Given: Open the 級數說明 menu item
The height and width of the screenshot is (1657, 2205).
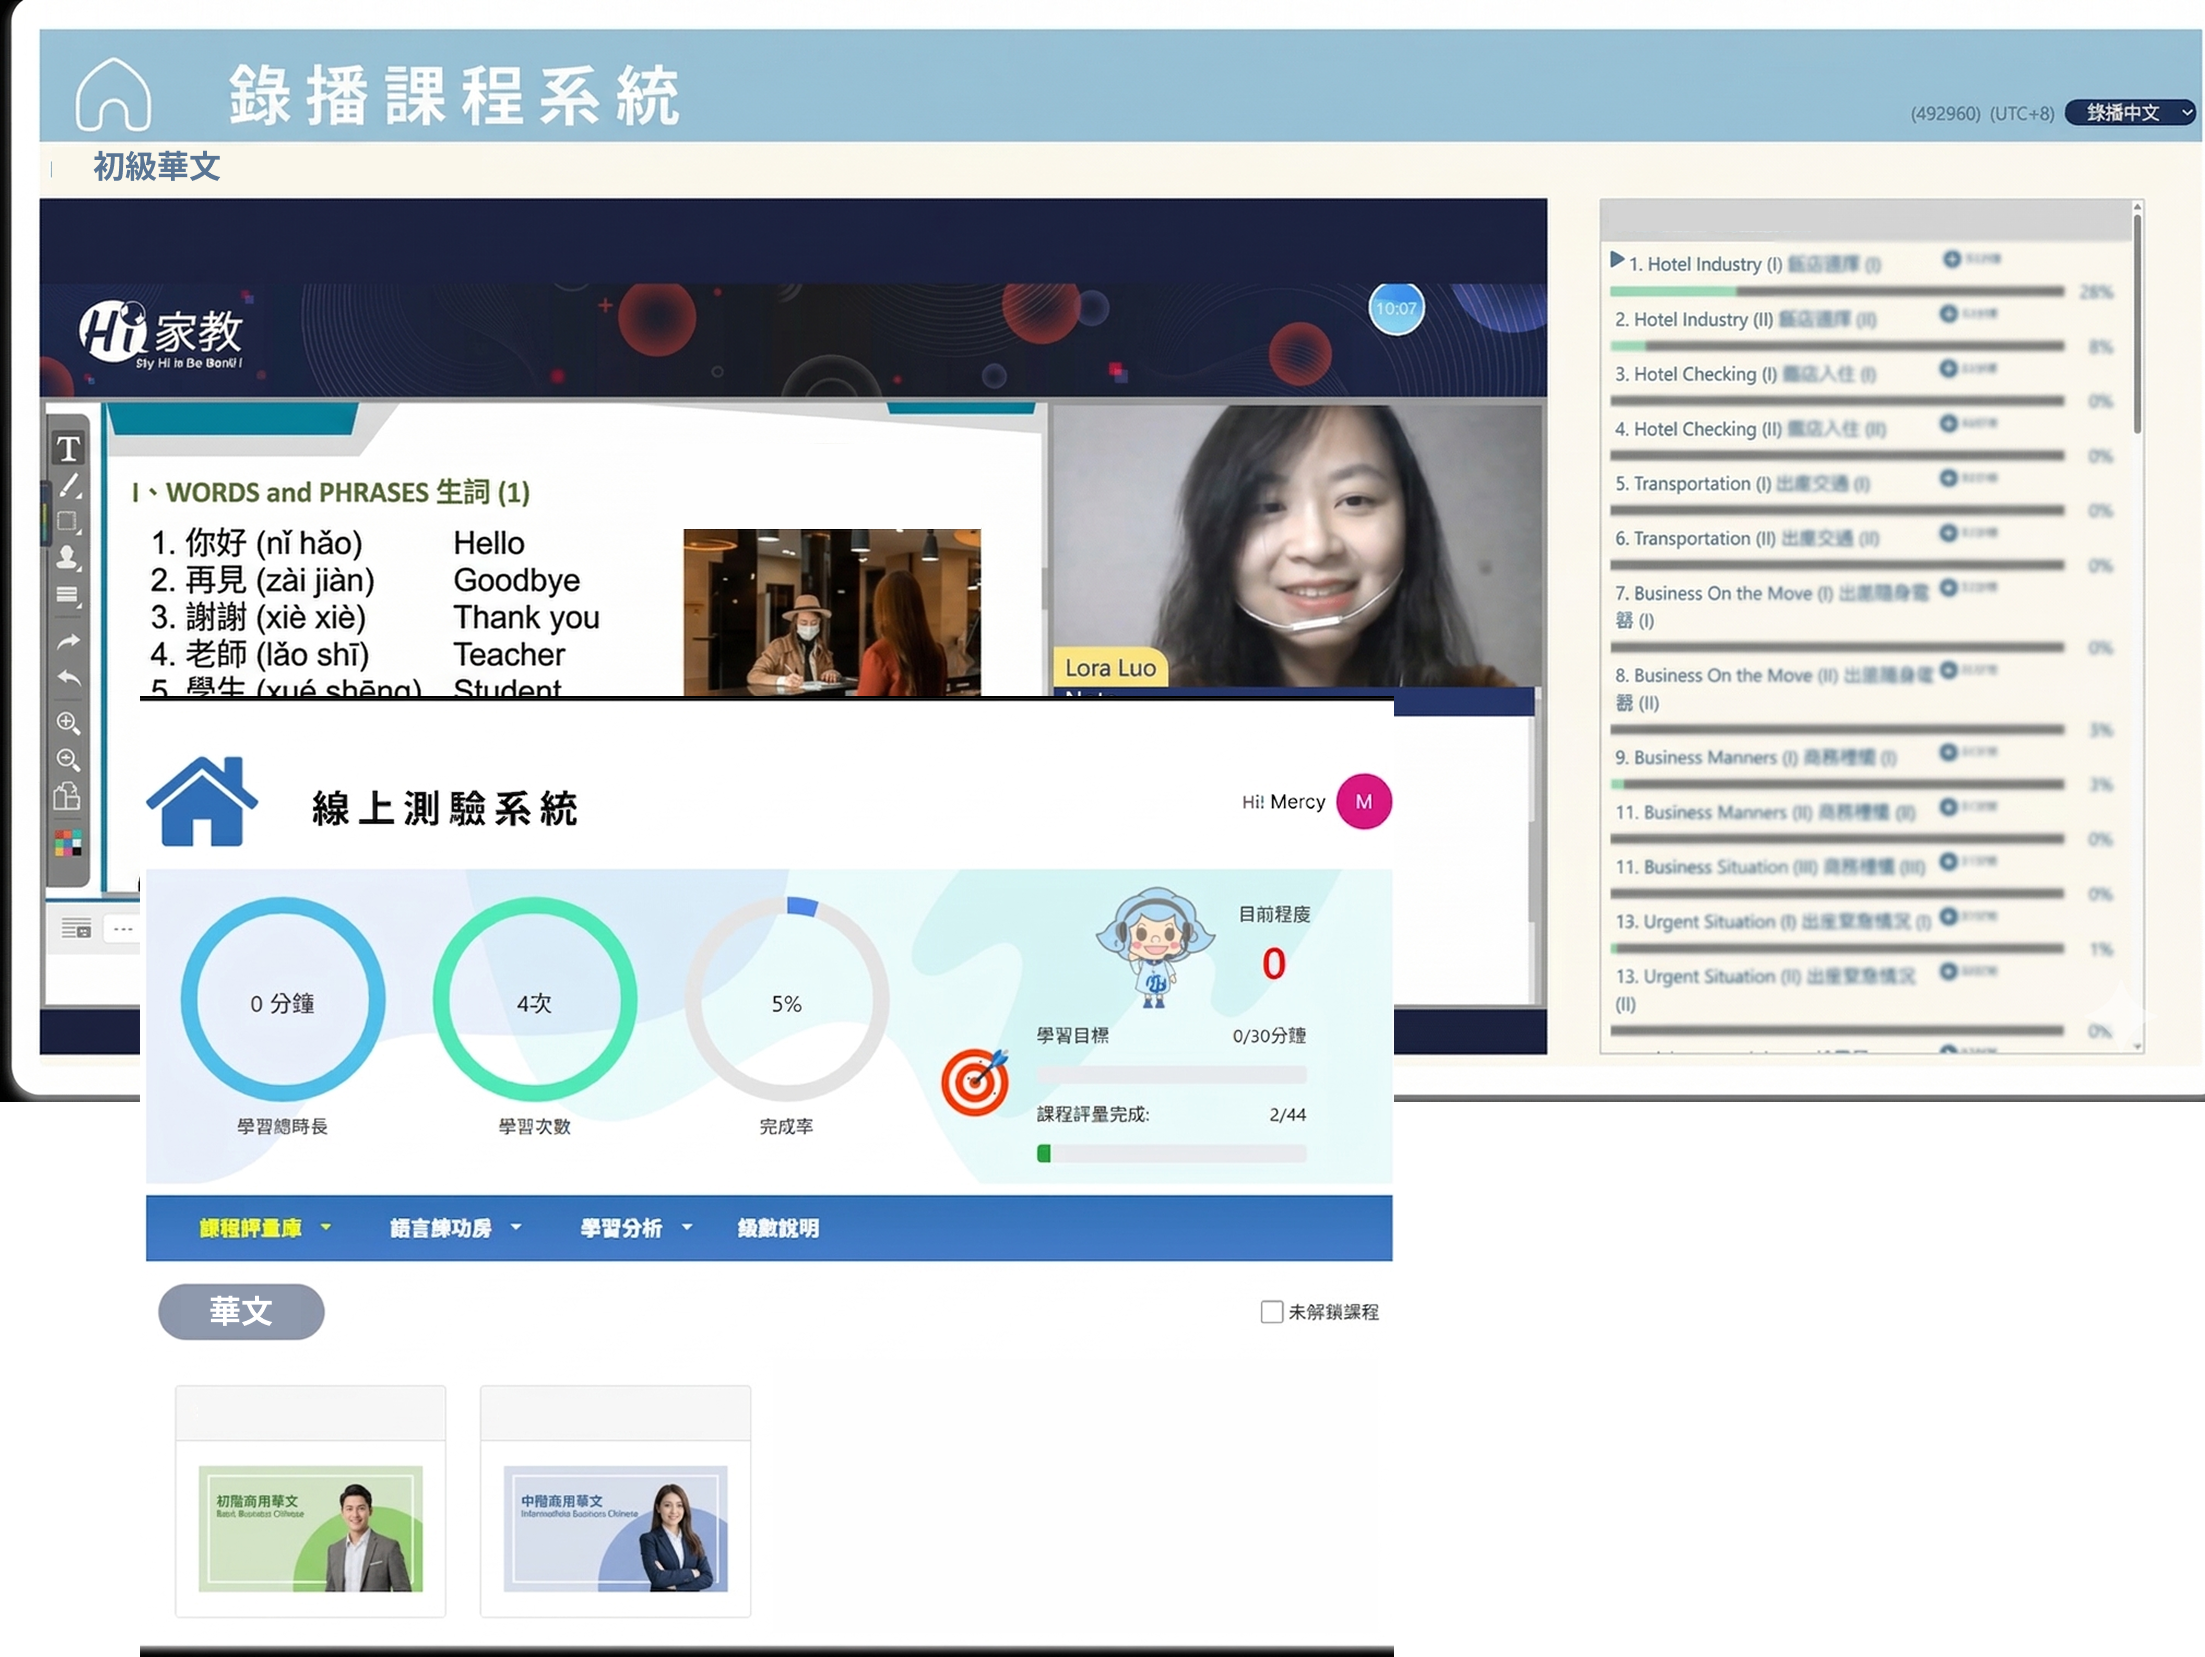Looking at the screenshot, I should (x=778, y=1228).
